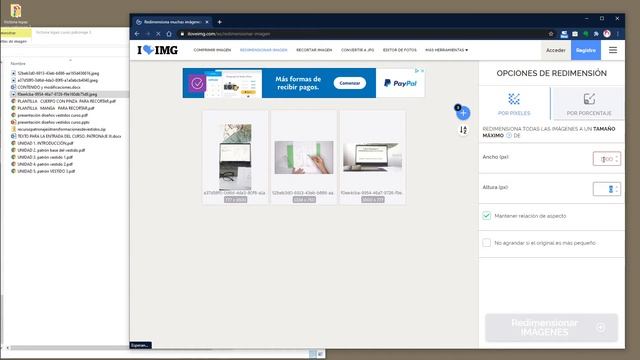Image resolution: width=640 pixels, height=360 pixels.
Task: Select the Por Pixeles resize mode
Action: 514,104
